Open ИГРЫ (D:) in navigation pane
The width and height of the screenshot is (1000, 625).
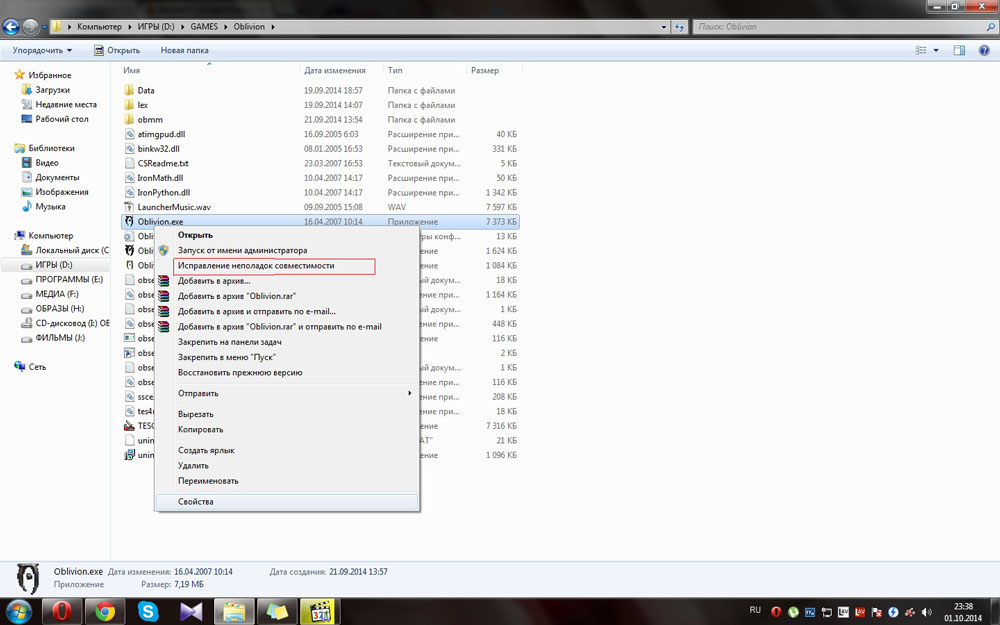coord(53,265)
